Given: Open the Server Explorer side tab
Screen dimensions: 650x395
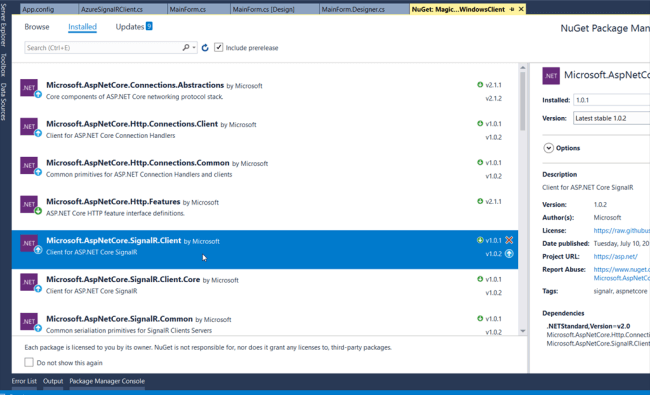Looking at the screenshot, I should pyautogui.click(x=3, y=24).
